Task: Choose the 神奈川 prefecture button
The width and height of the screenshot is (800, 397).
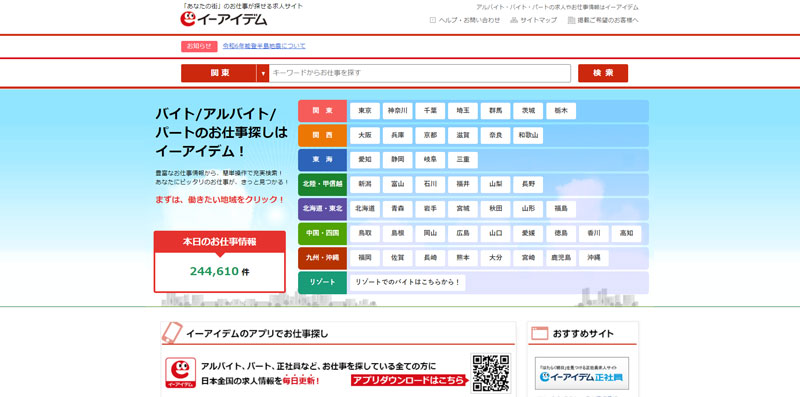Action: [397, 111]
